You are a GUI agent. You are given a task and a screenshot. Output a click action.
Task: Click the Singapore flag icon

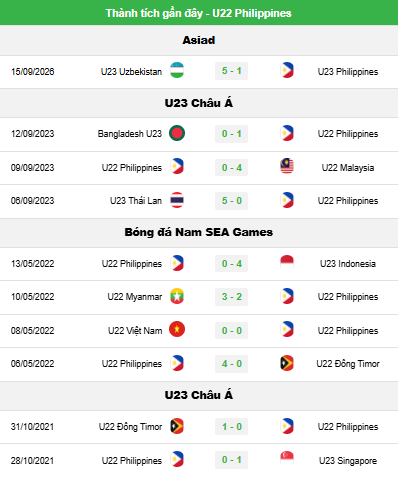(x=287, y=459)
